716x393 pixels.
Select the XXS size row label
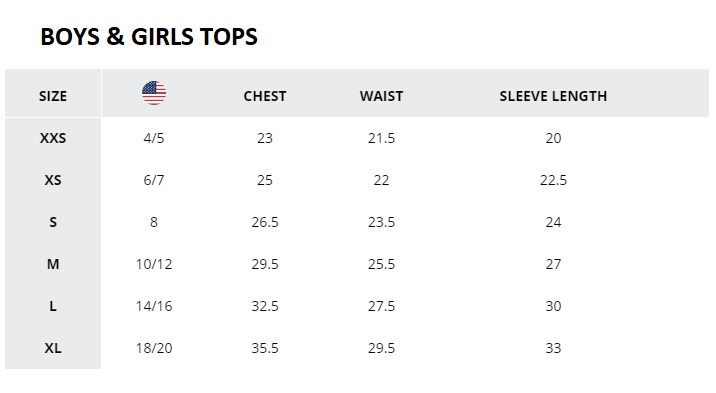pyautogui.click(x=53, y=138)
